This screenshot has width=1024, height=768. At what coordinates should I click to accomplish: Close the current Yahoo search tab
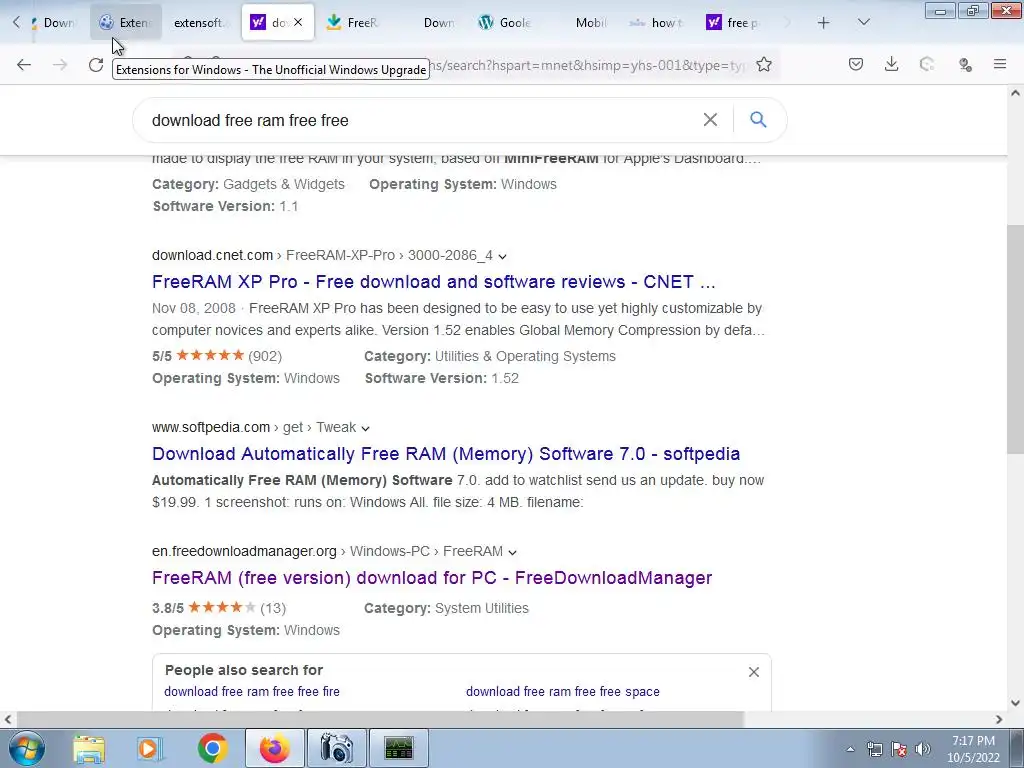(298, 22)
